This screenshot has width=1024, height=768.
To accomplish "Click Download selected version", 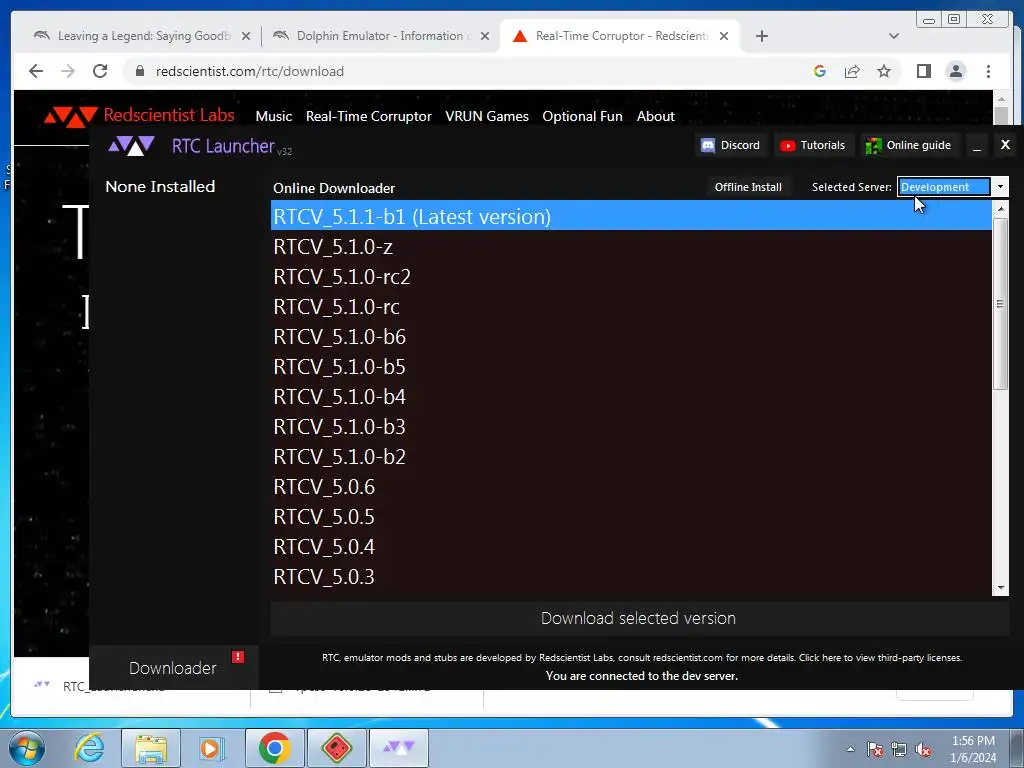I will click(639, 618).
